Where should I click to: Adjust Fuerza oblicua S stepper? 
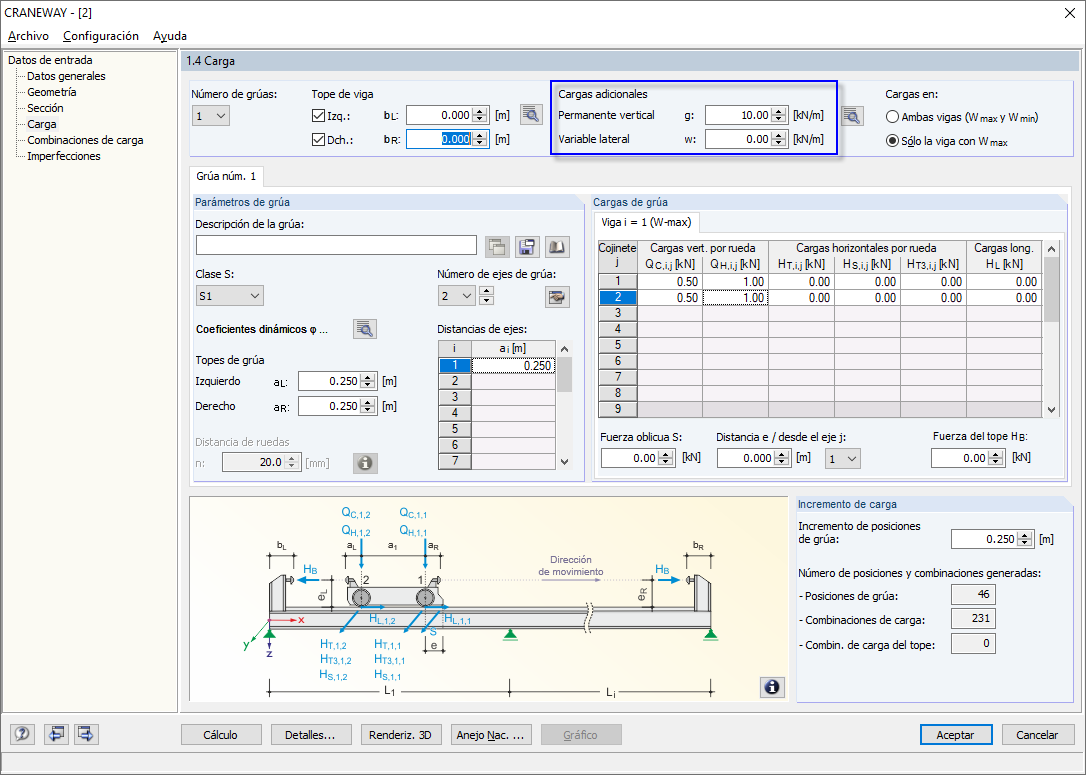(666, 458)
